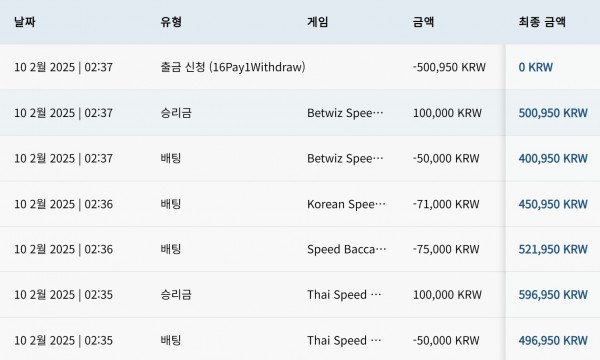Click the 0 KRW final balance
Image resolution: width=600 pixels, height=360 pixels.
[x=536, y=67]
